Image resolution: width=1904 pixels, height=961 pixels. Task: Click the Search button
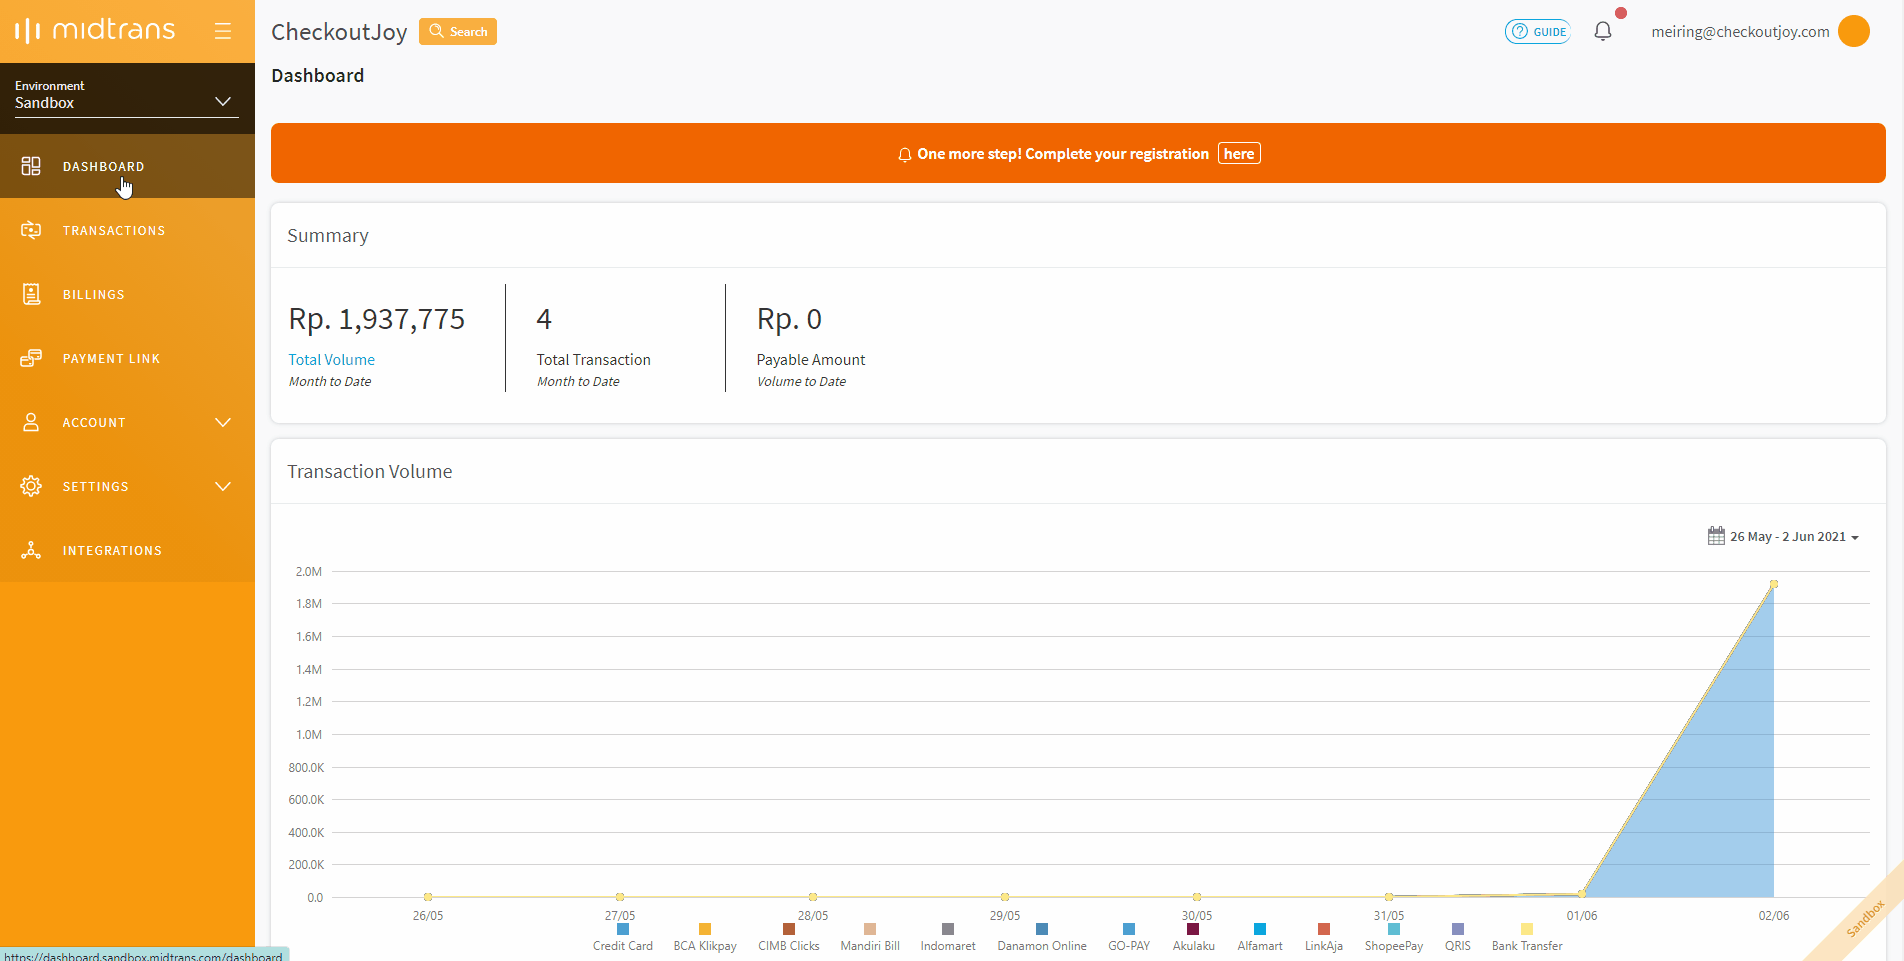(458, 31)
